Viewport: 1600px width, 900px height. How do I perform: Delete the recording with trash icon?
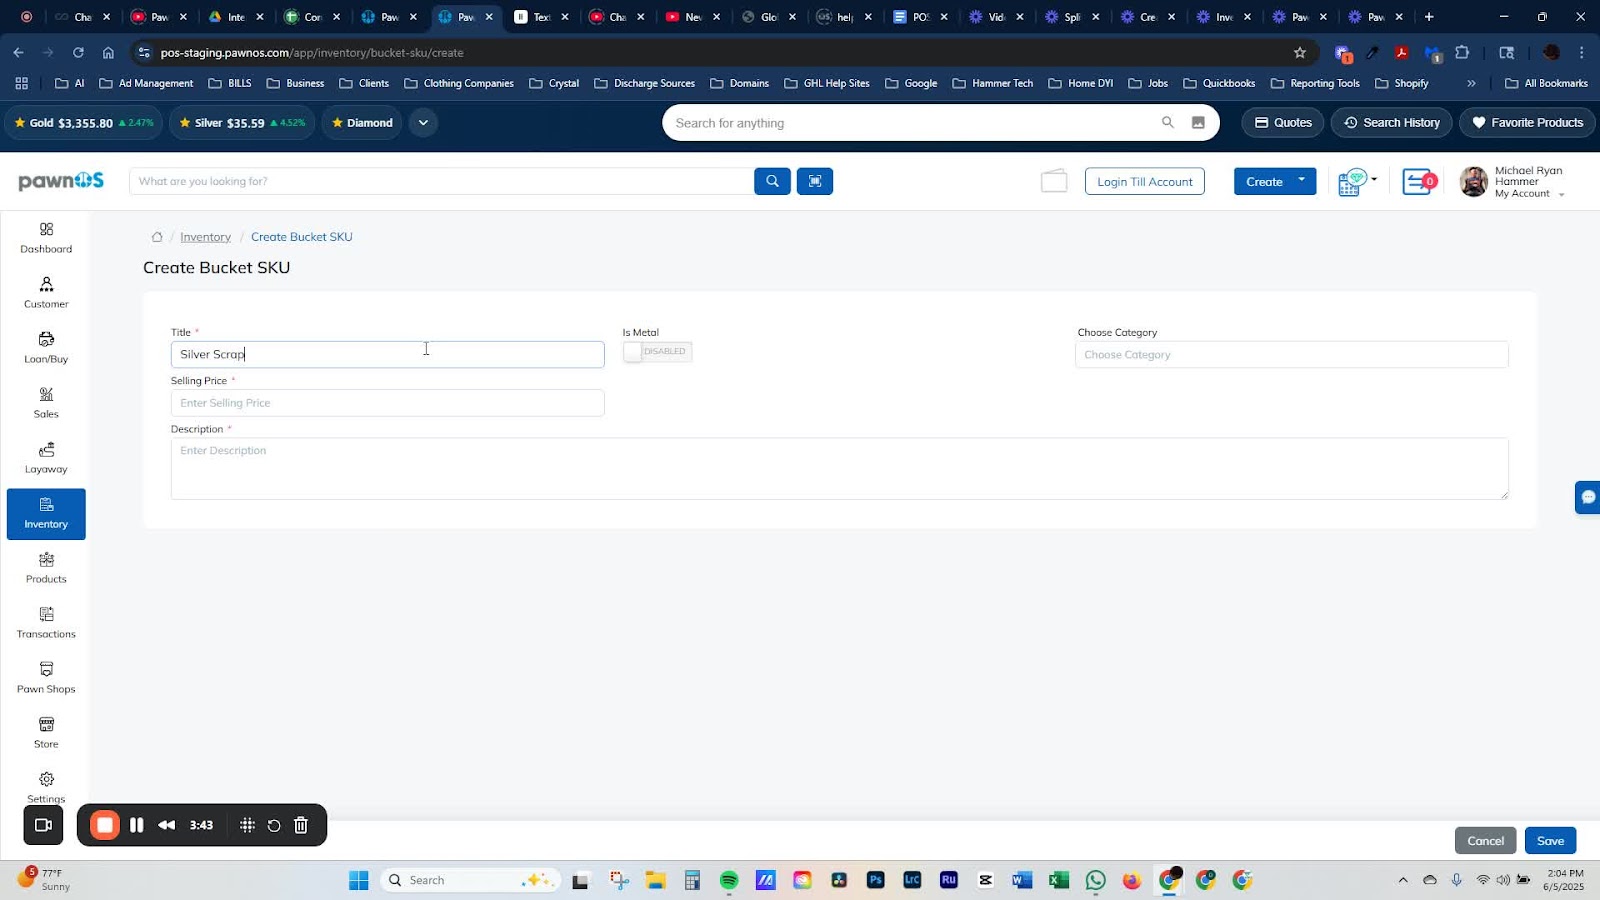tap(301, 825)
